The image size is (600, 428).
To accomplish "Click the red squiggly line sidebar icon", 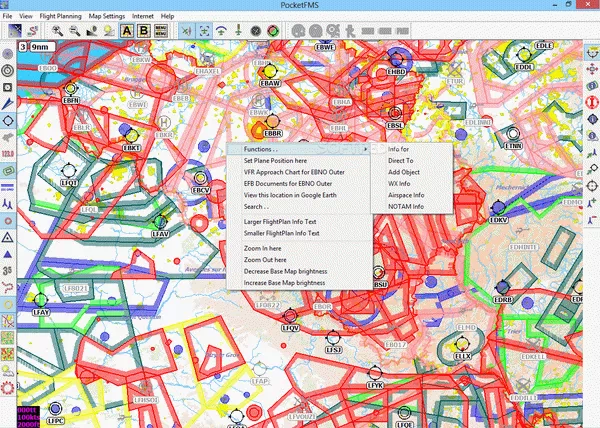I will [8, 288].
